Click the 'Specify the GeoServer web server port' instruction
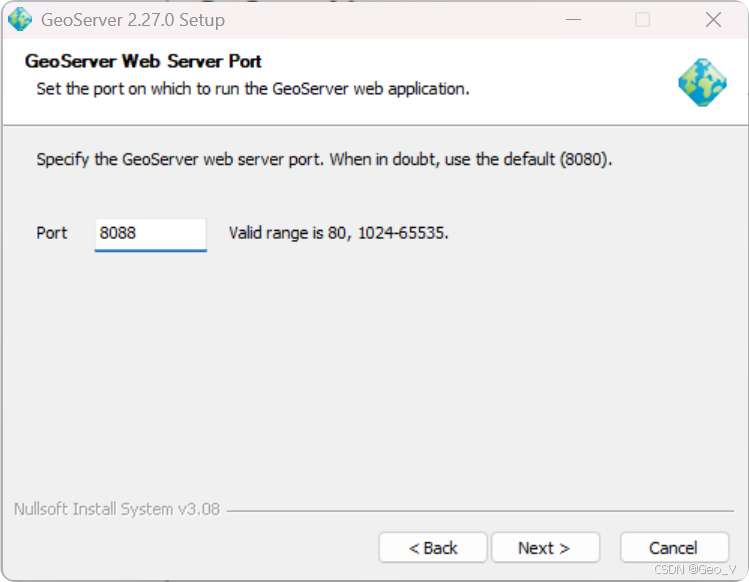Screen dimensions: 749x582 324,160
